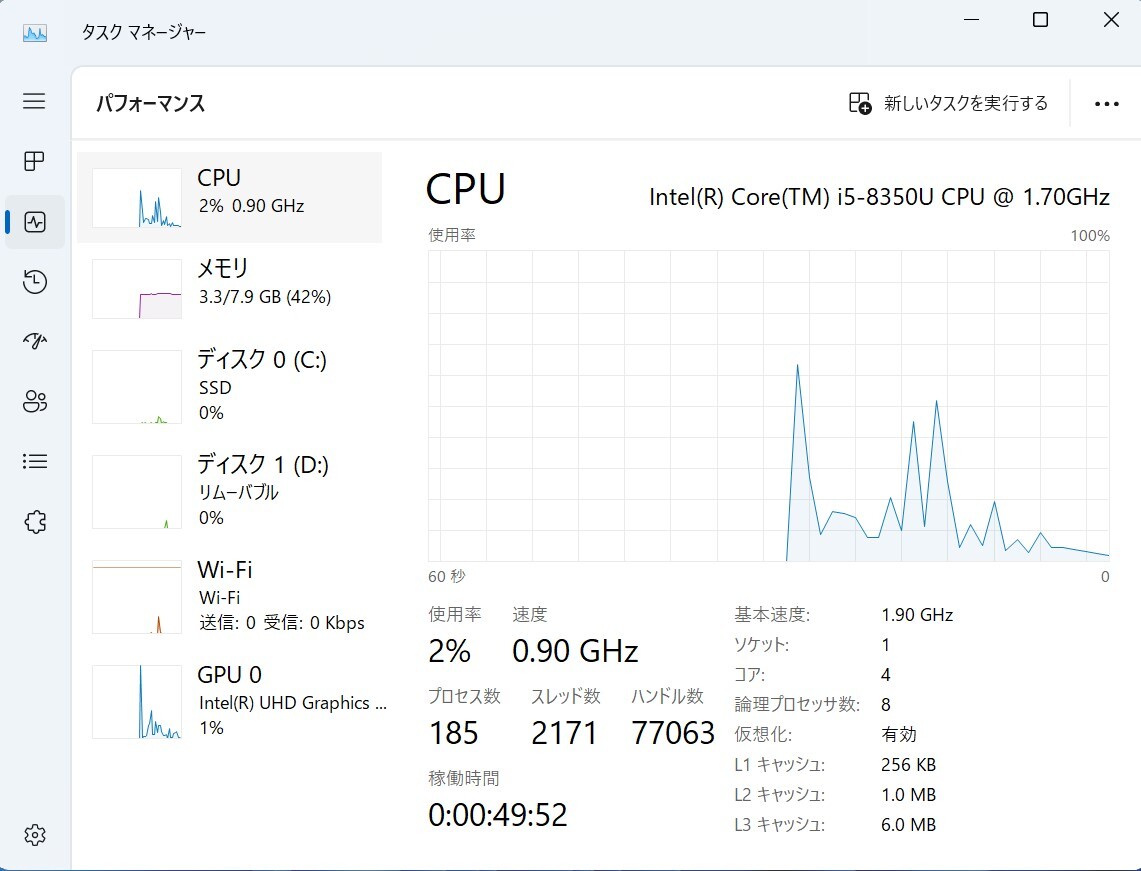Open the Startup apps gauge icon
The image size is (1141, 871).
pos(34,341)
